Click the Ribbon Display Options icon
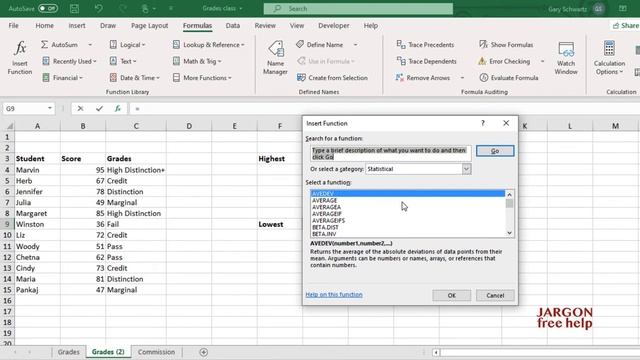The width and height of the screenshot is (640, 360). tap(622, 8)
